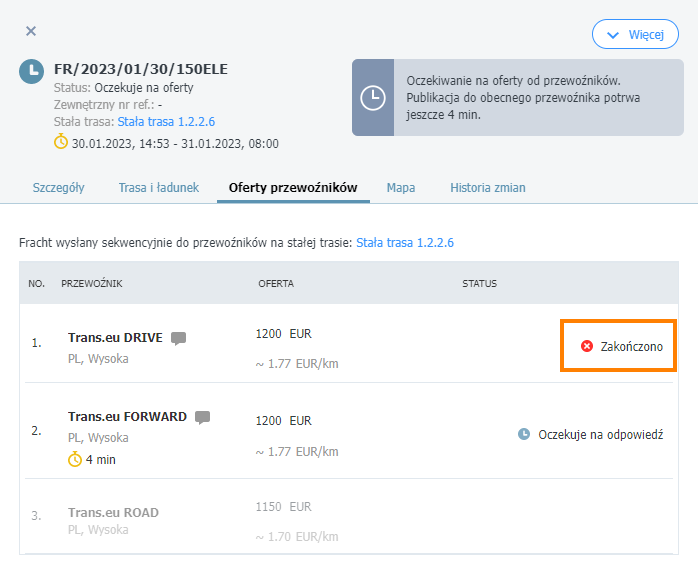The image size is (698, 572).
Task: Click the clock icon beside Oczekuje na odpowiedź
Action: coord(524,434)
